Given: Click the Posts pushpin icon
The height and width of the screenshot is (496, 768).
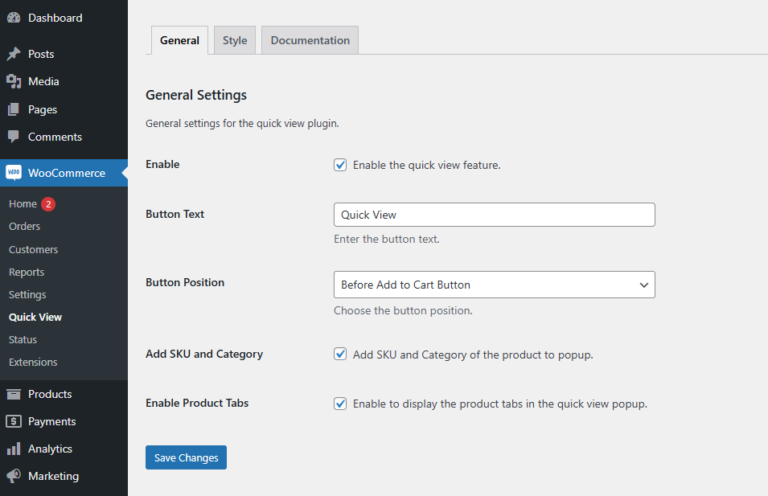Looking at the screenshot, I should click(x=14, y=53).
